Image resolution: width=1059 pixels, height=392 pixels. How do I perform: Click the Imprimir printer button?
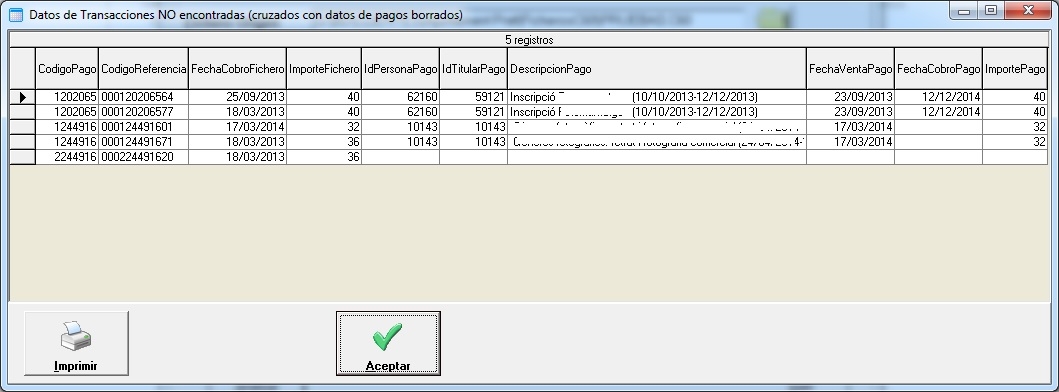pyautogui.click(x=76, y=343)
